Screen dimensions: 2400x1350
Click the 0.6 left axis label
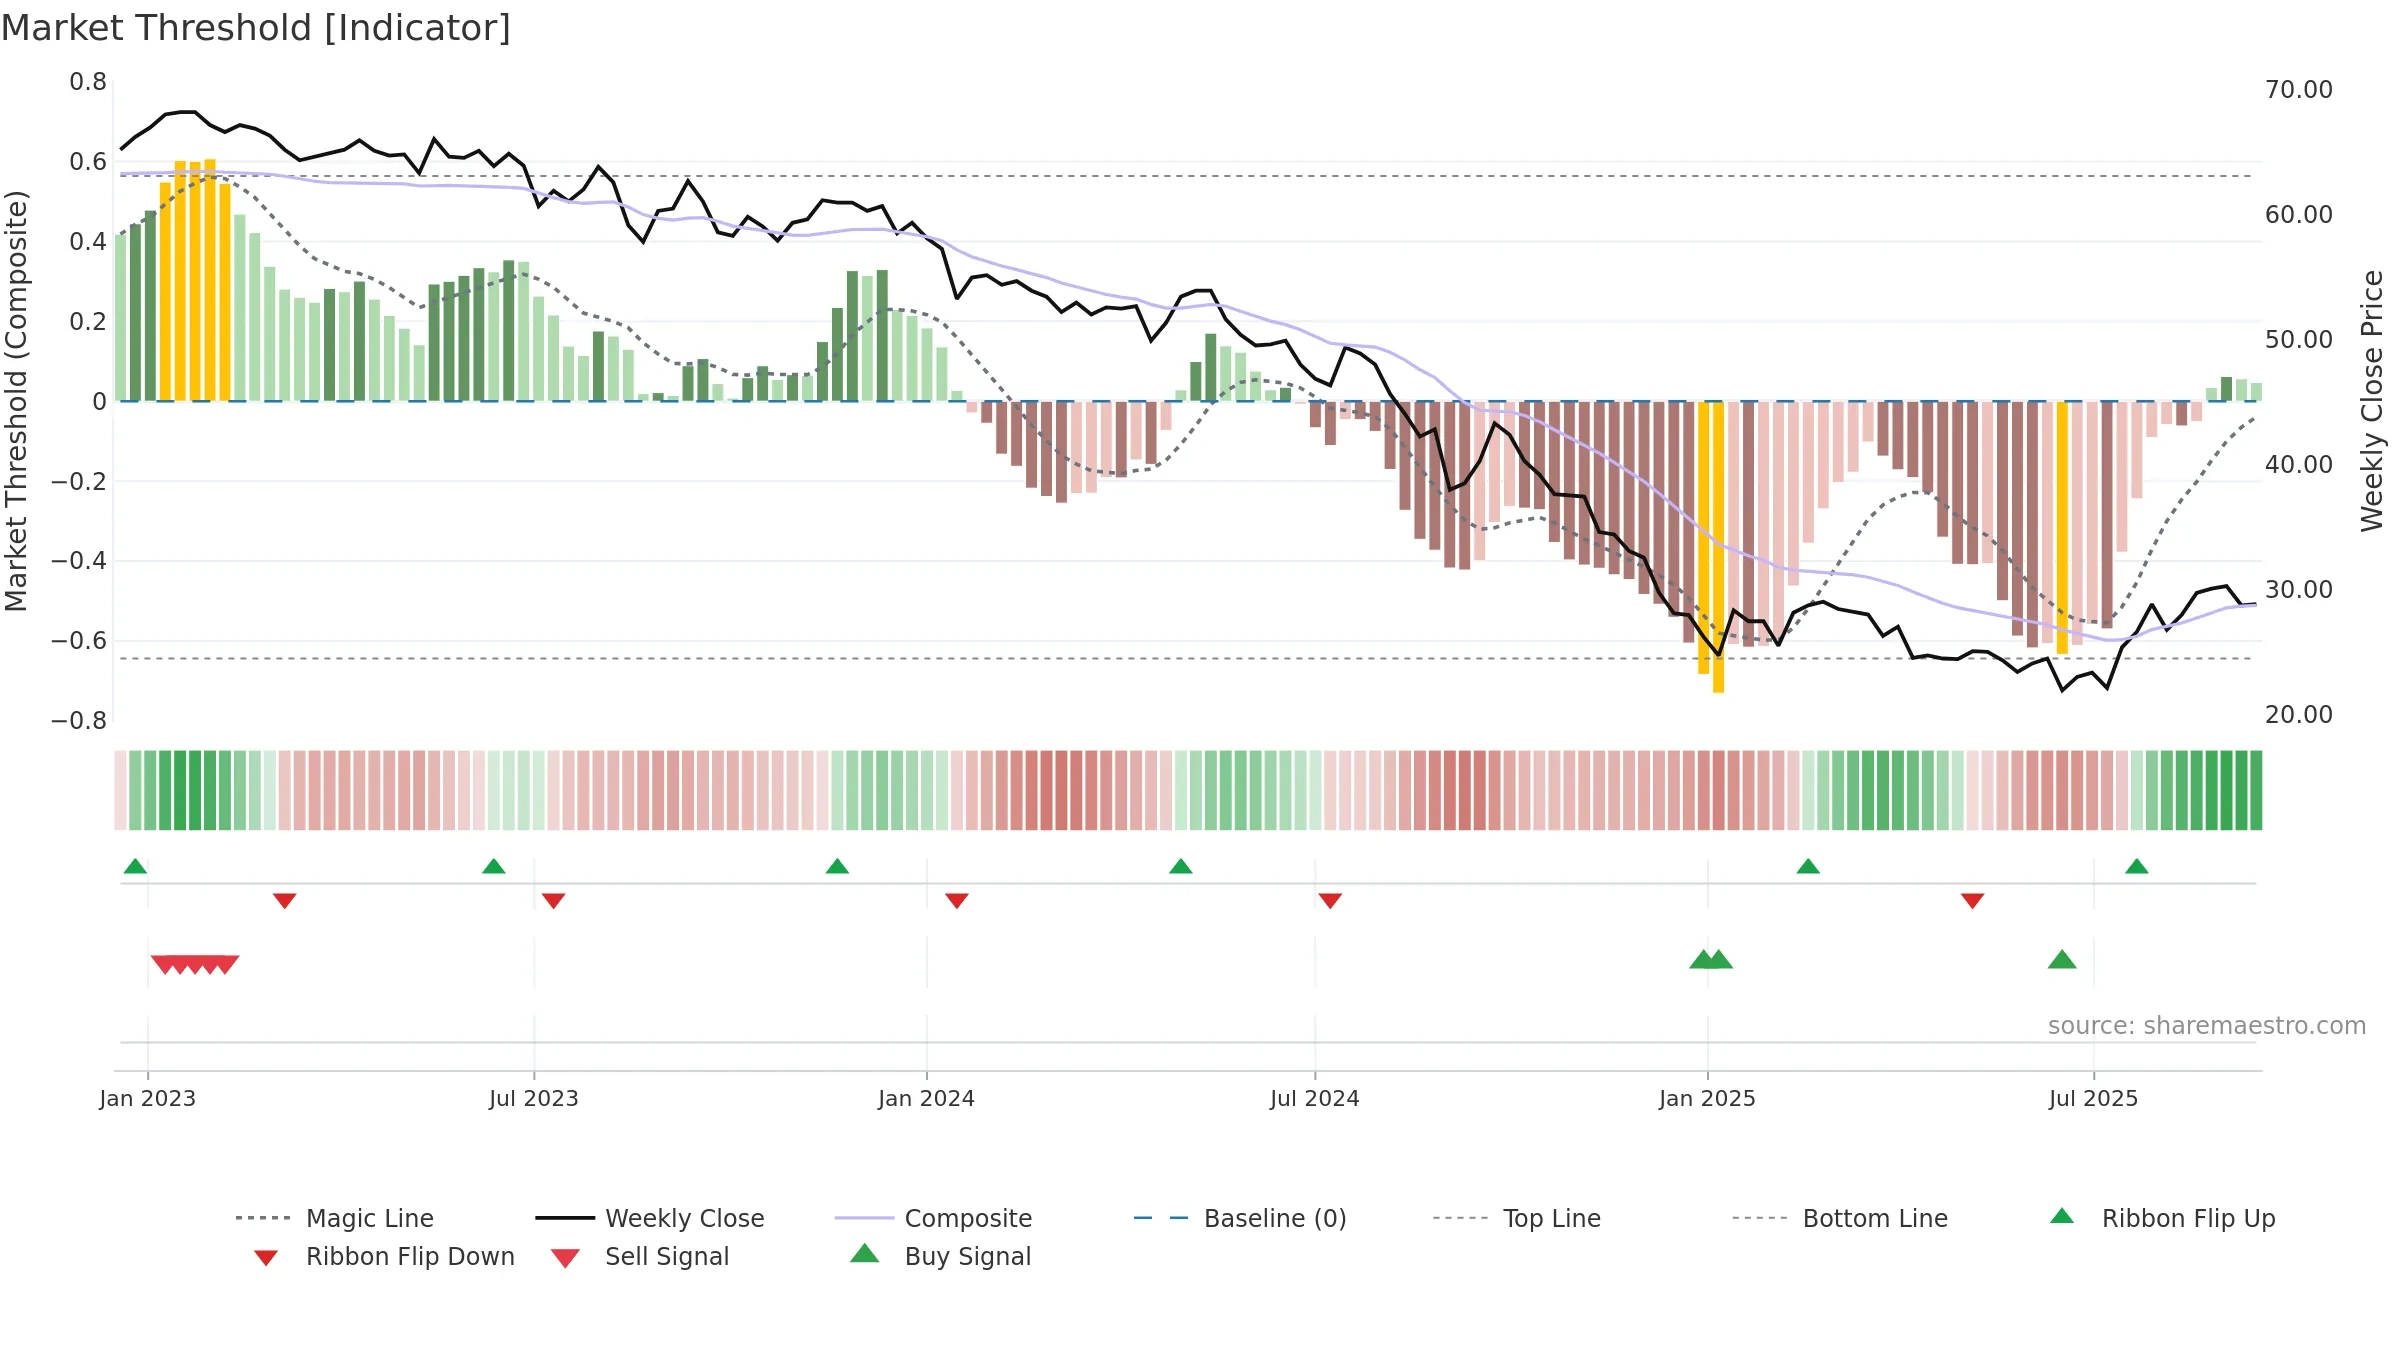coord(88,162)
